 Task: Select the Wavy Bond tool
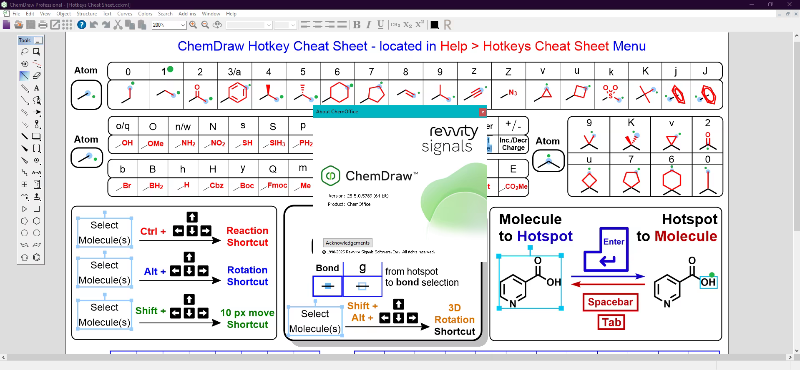pyautogui.click(x=24, y=172)
